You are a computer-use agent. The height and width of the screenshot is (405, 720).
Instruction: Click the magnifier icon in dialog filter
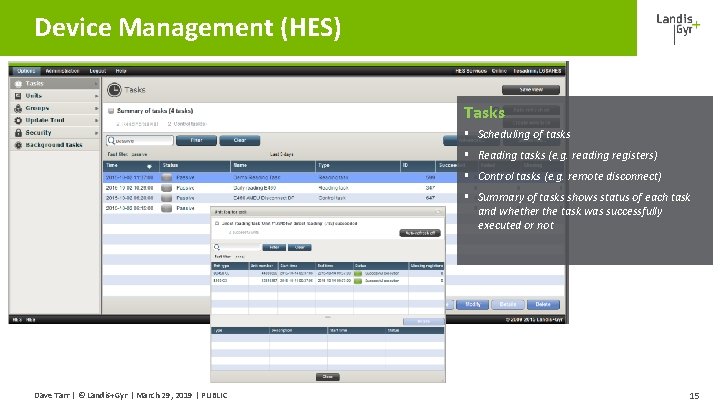(x=217, y=248)
